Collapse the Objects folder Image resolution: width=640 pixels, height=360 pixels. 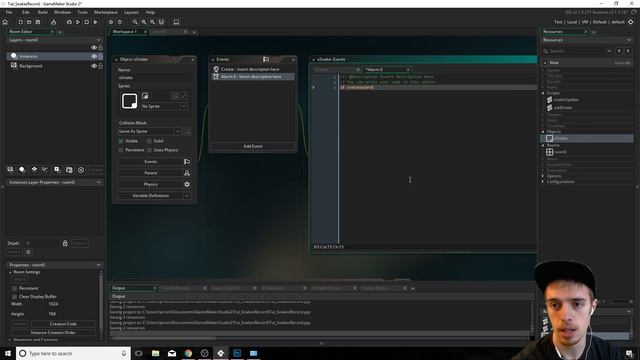click(x=543, y=132)
